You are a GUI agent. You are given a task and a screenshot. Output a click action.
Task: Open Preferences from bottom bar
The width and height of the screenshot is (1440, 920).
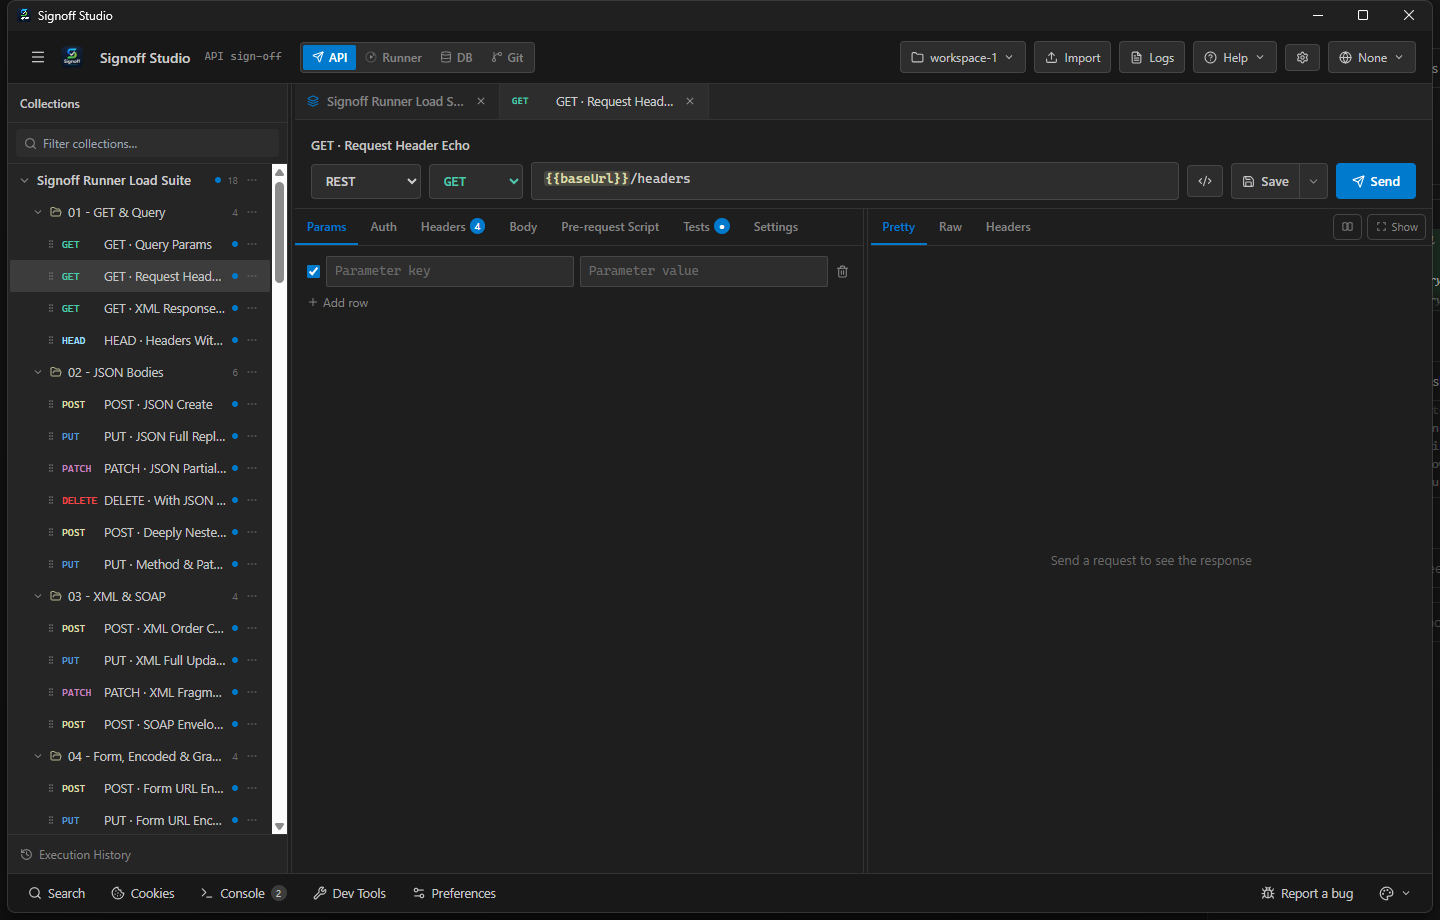coord(454,893)
